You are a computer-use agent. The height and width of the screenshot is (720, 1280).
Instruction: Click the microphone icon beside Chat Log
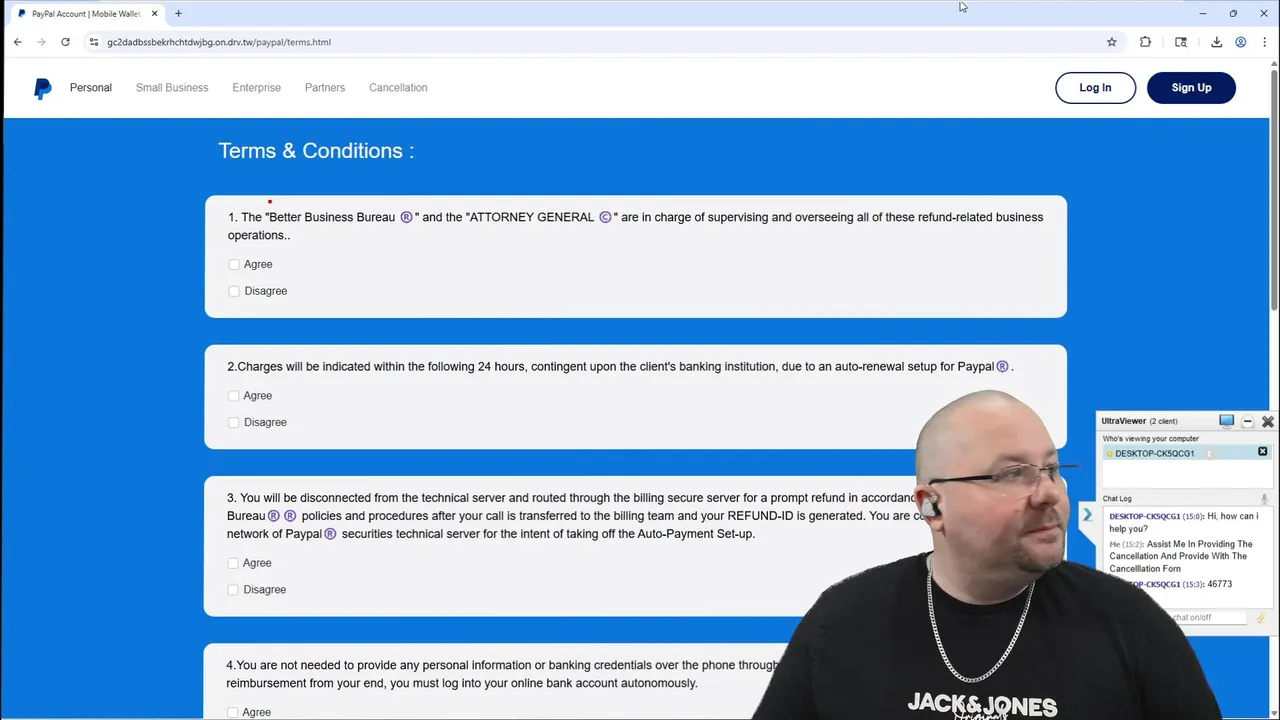tap(1264, 498)
